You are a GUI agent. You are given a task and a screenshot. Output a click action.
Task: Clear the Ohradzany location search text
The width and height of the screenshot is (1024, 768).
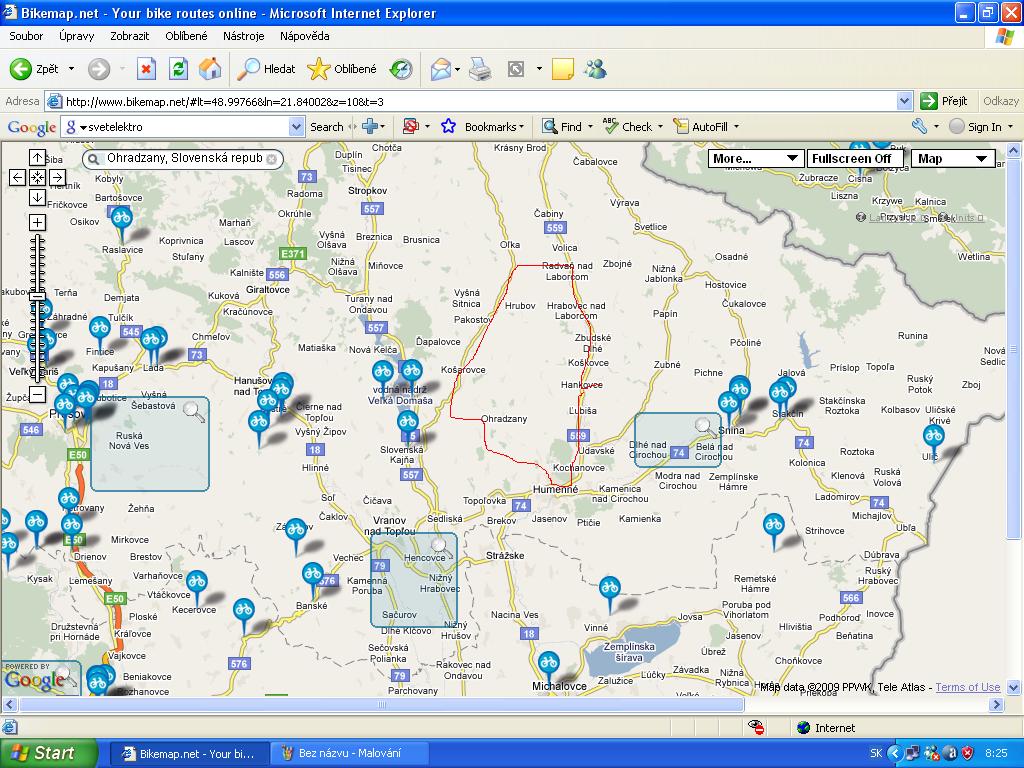(271, 158)
